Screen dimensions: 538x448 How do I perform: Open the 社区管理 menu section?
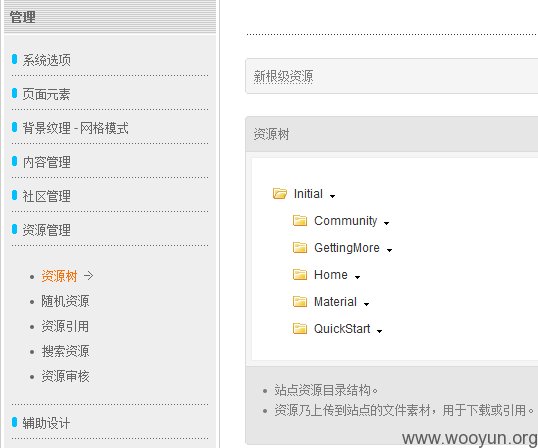[47, 196]
